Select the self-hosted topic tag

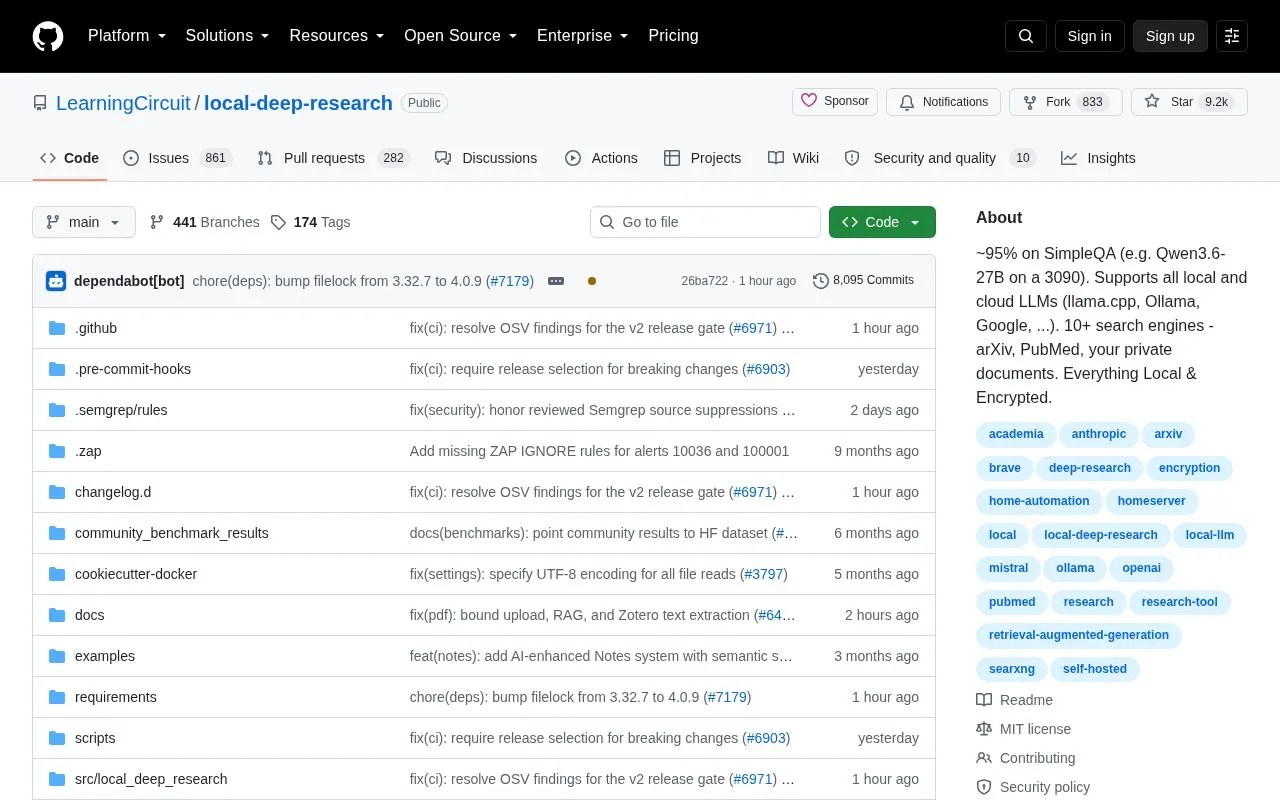1095,669
